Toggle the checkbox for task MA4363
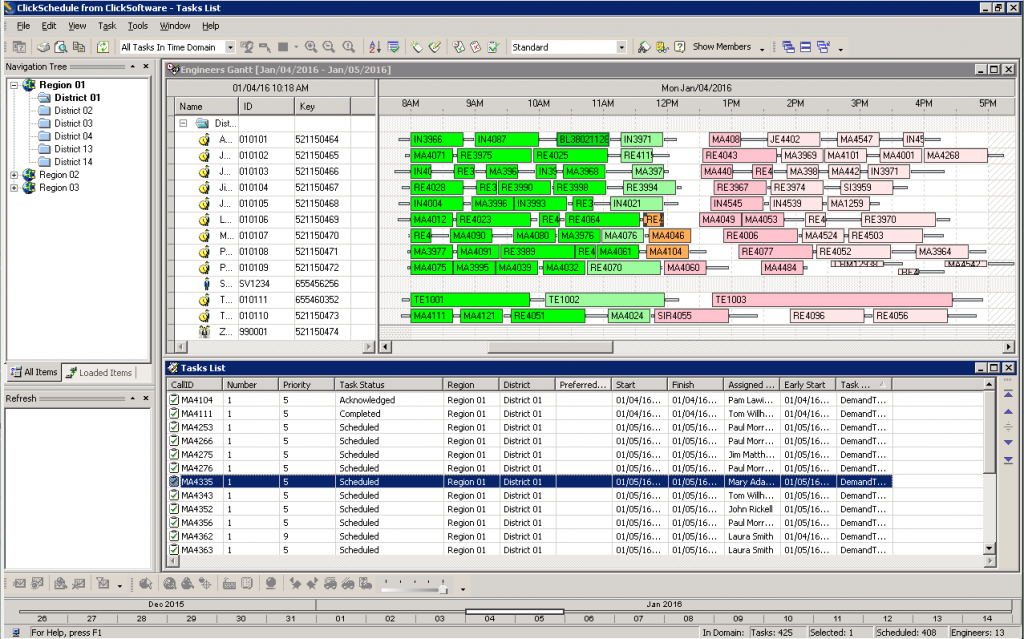The width and height of the screenshot is (1024, 639). 174,550
